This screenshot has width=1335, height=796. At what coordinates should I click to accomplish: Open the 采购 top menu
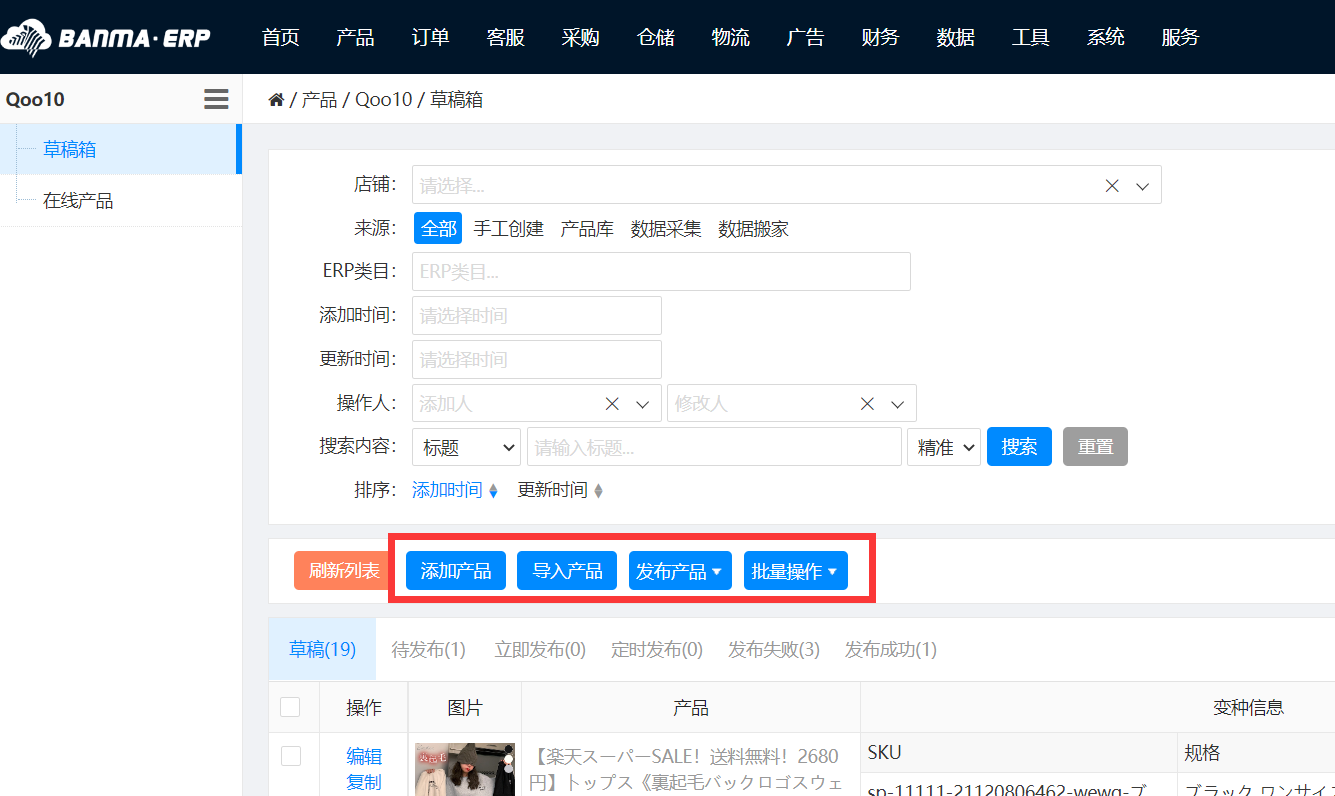pos(581,38)
